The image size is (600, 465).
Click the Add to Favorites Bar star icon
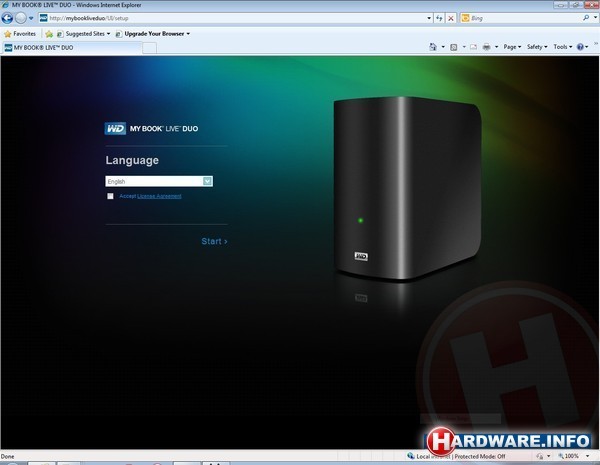49,34
